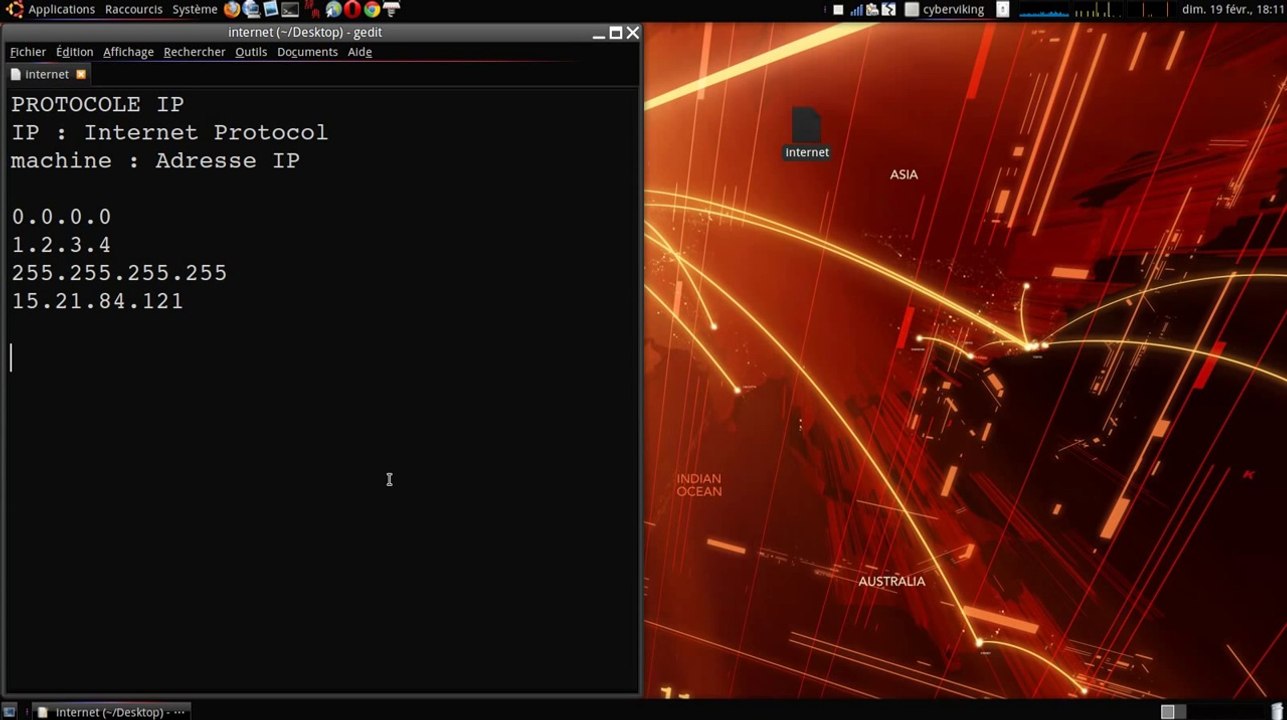
Task: Open the Aide menu
Action: [x=360, y=52]
